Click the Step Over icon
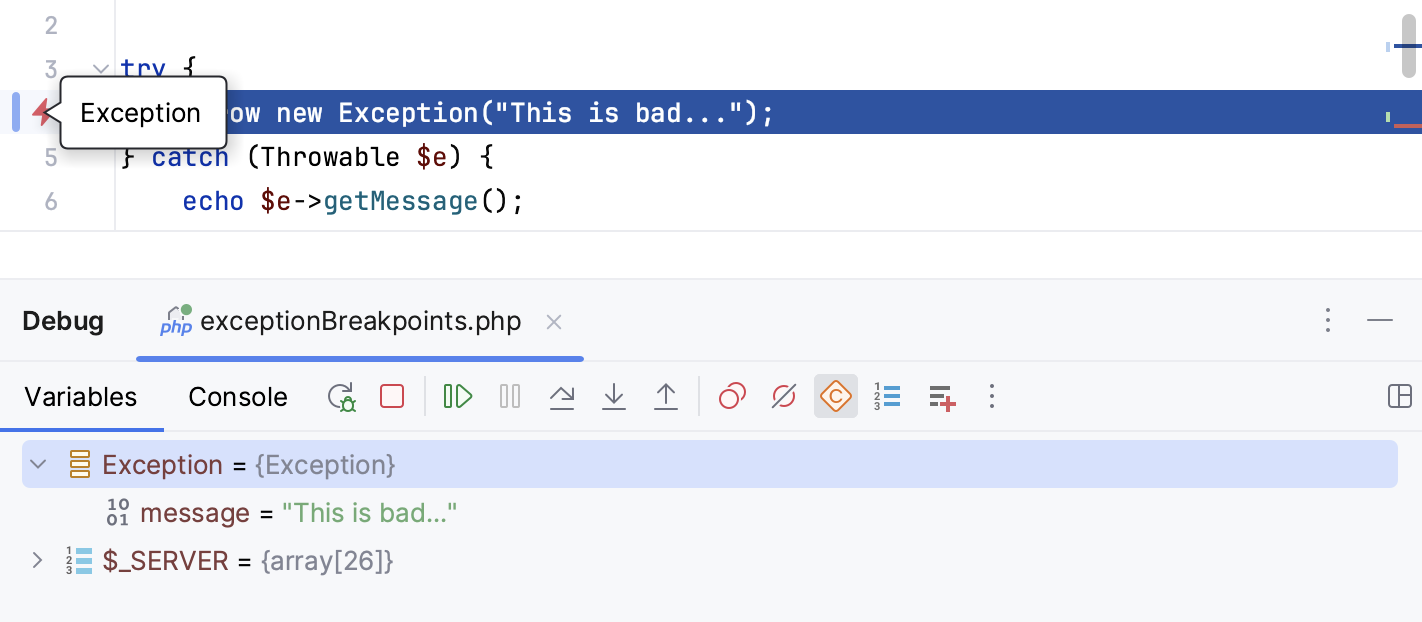Screen dimensions: 1422x622 coord(562,396)
